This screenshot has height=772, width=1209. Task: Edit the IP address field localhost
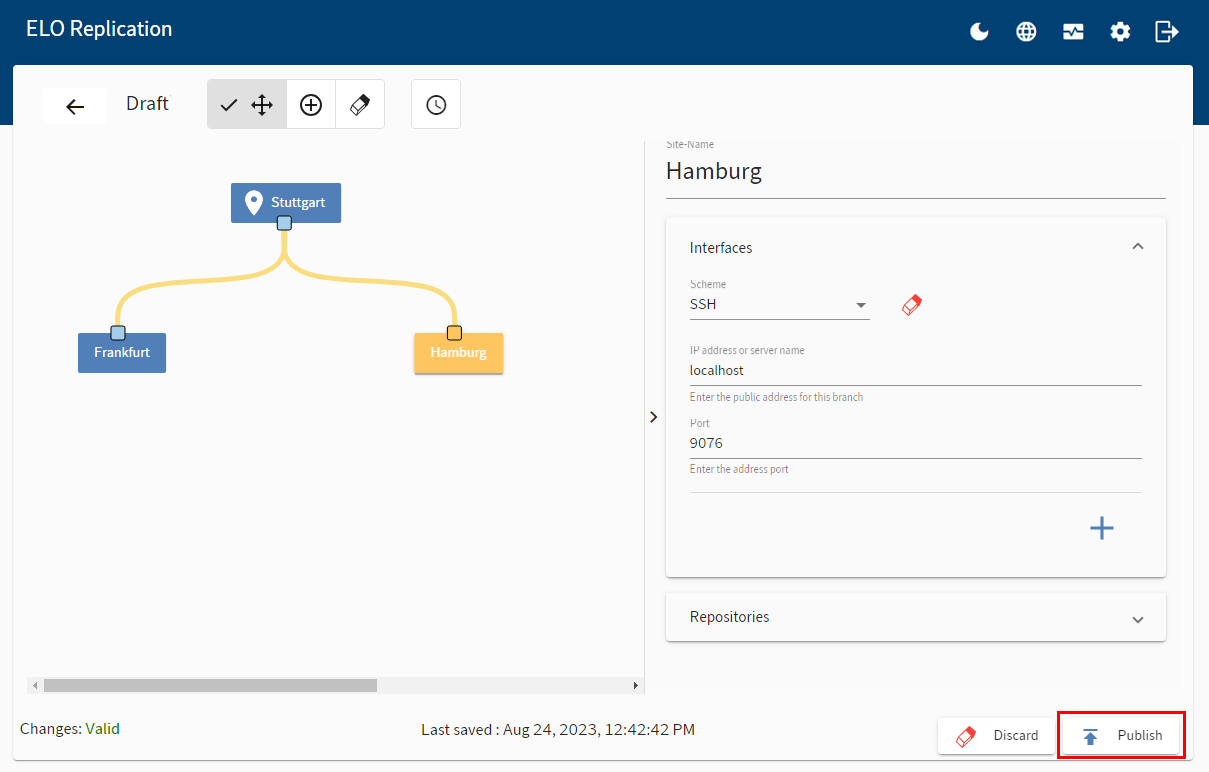916,370
